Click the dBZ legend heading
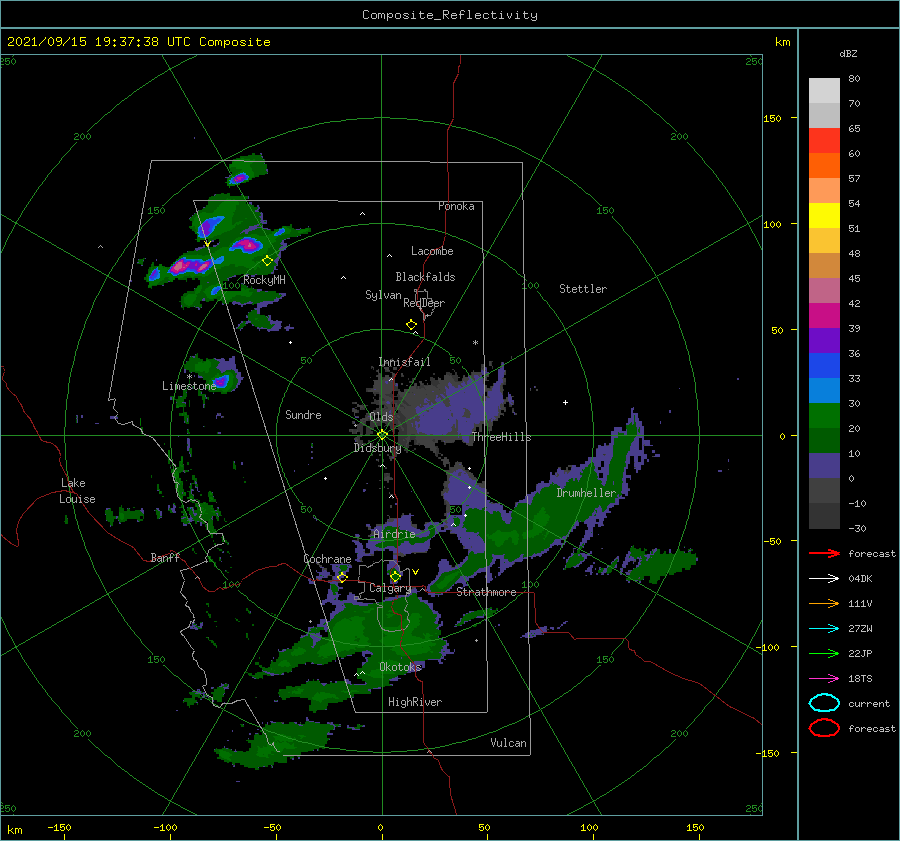The width and height of the screenshot is (900, 841). click(x=848, y=53)
